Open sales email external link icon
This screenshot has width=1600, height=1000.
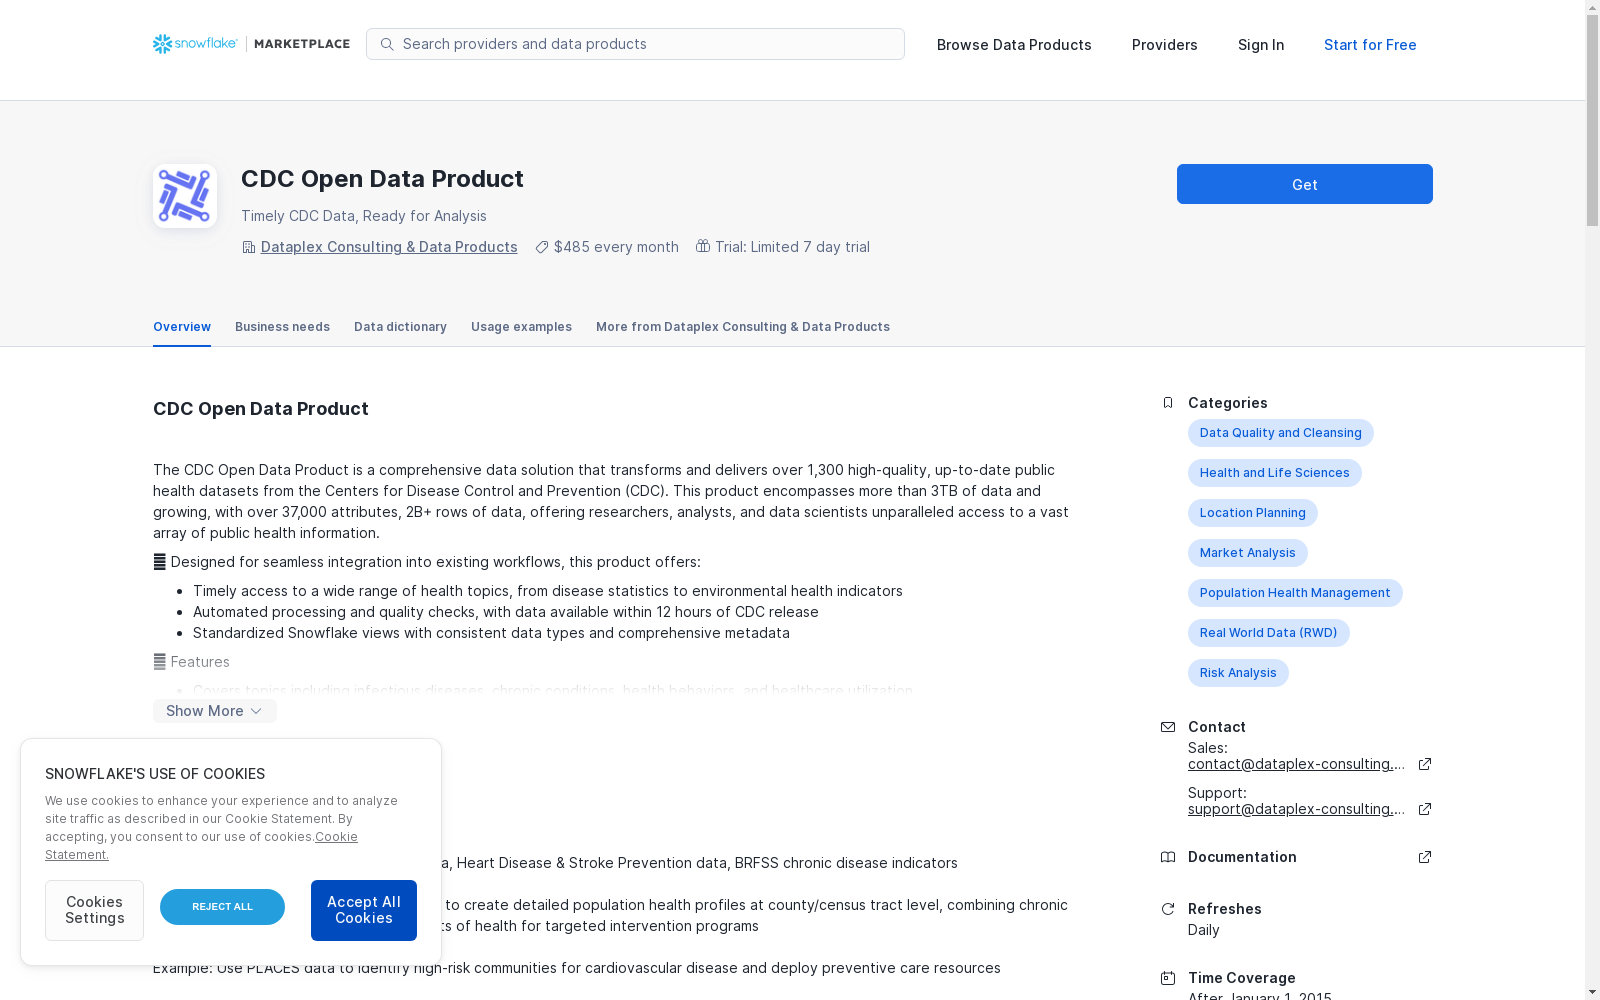coord(1425,764)
